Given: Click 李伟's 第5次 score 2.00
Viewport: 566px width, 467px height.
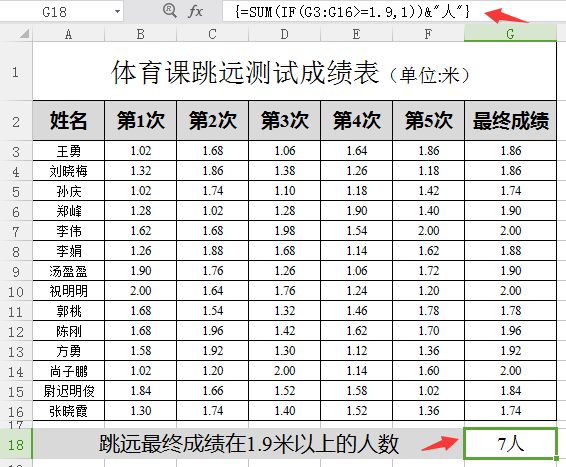Looking at the screenshot, I should point(428,231).
